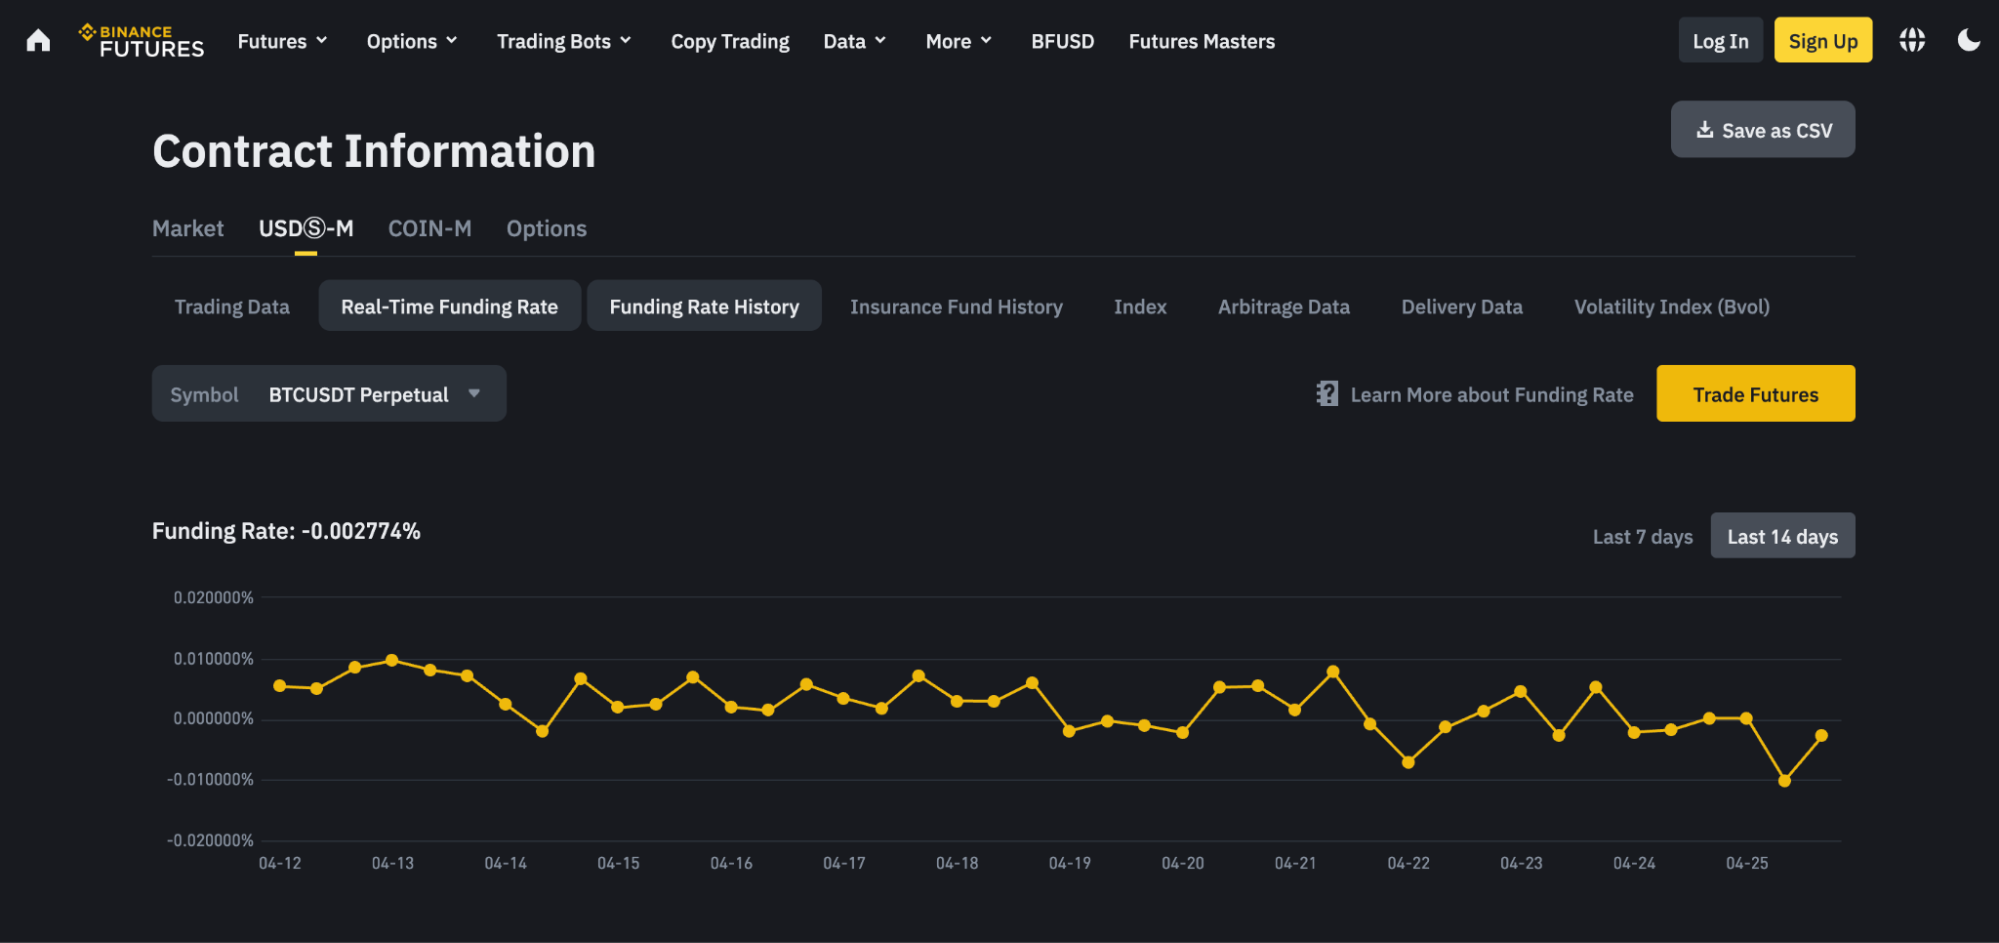Select Last 7 days range
This screenshot has height=943, width=1999.
point(1642,537)
